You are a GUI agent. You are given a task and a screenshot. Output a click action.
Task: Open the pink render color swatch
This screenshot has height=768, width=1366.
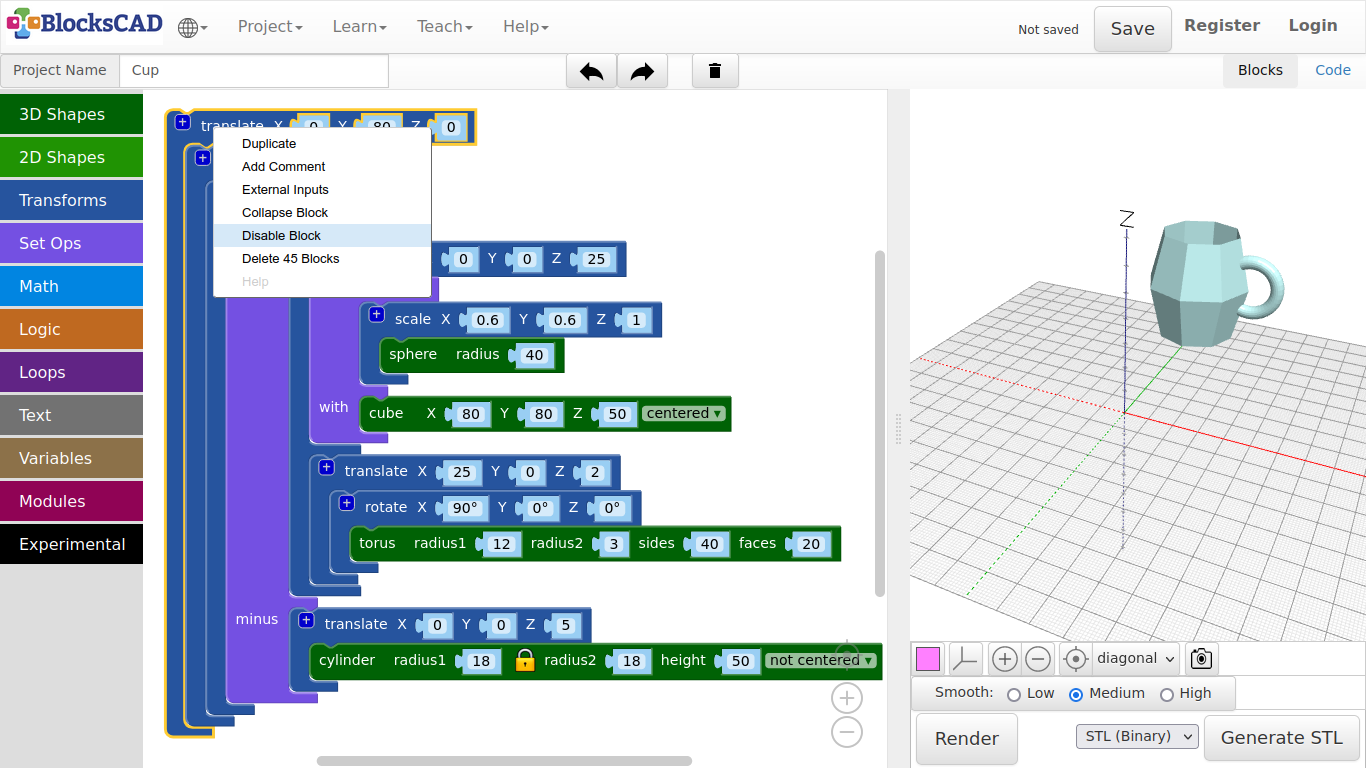[x=928, y=659]
